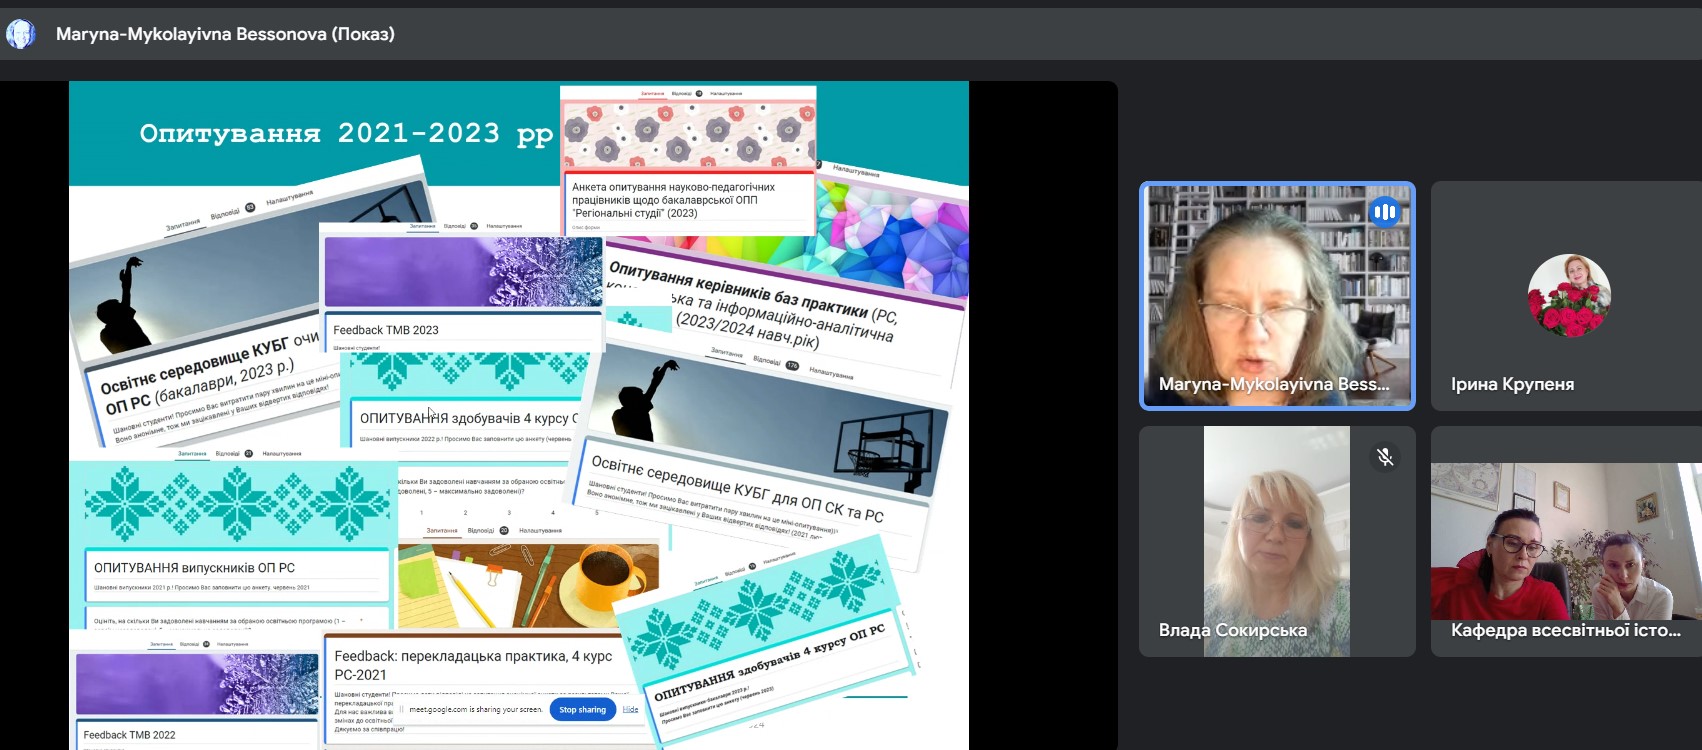
Task: Open Запитання tab above the 'Feedback ТМВ 2023' form
Action: (x=423, y=226)
